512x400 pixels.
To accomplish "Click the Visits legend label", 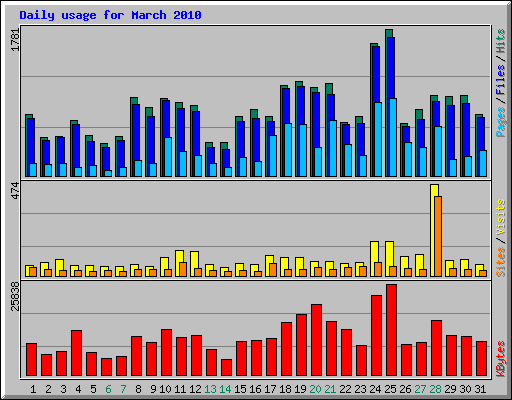I will coord(500,217).
